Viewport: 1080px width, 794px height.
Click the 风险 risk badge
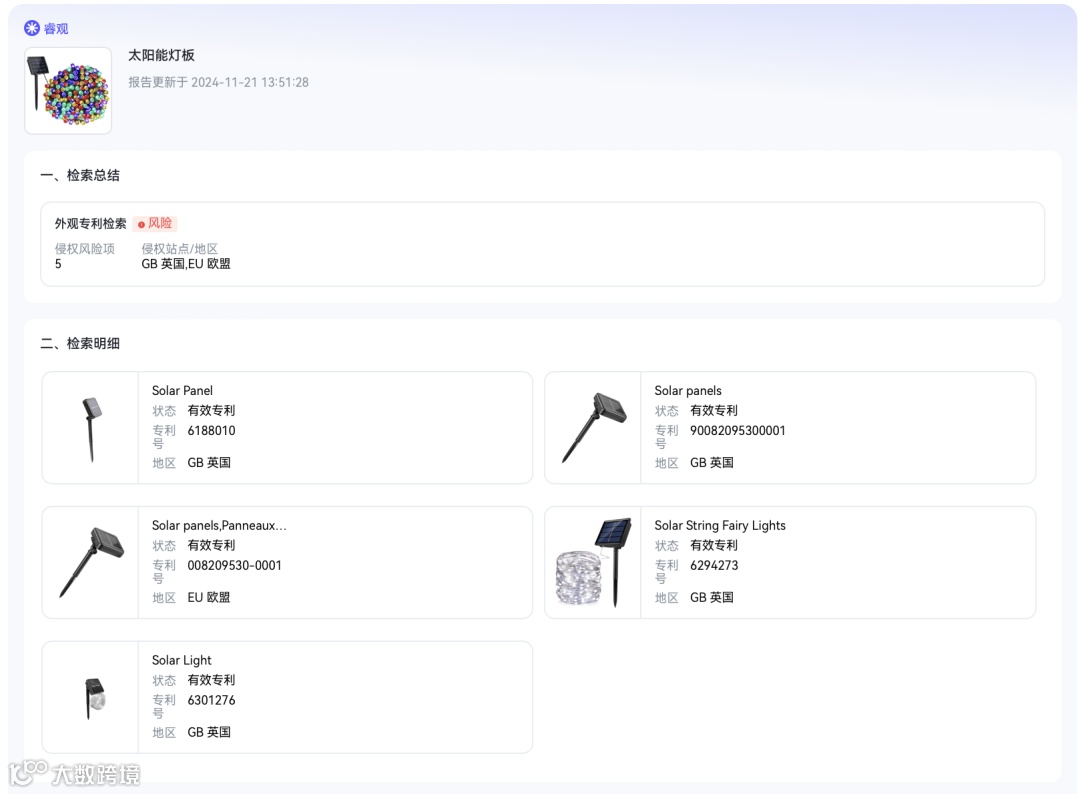(156, 223)
